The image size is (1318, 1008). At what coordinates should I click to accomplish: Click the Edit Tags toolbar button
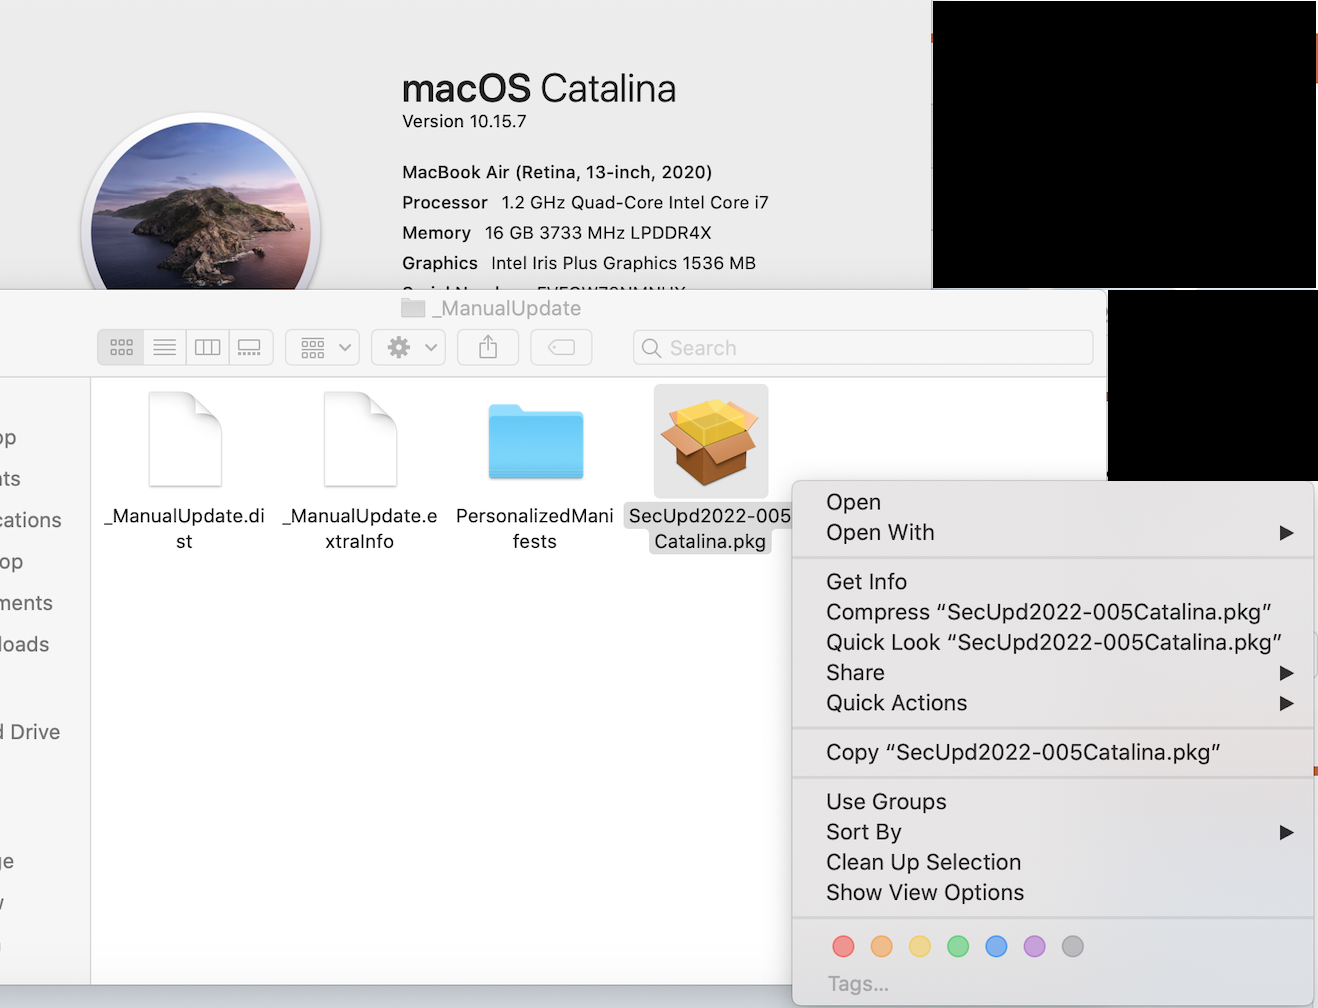561,347
